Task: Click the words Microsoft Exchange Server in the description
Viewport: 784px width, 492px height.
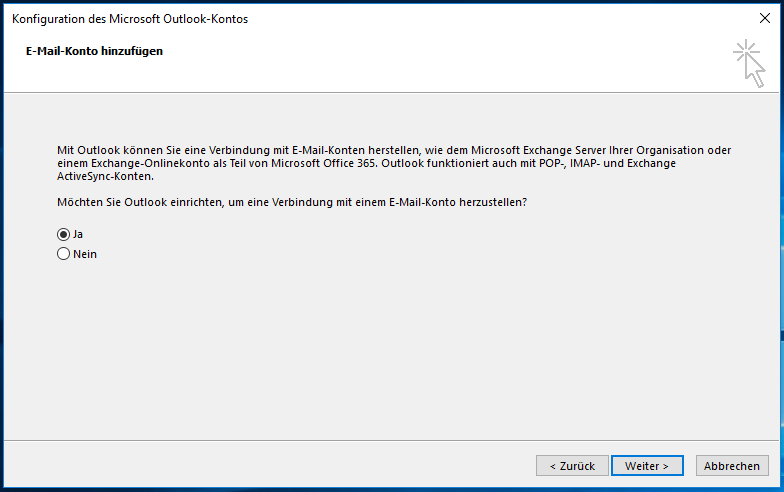Action: click(x=538, y=150)
